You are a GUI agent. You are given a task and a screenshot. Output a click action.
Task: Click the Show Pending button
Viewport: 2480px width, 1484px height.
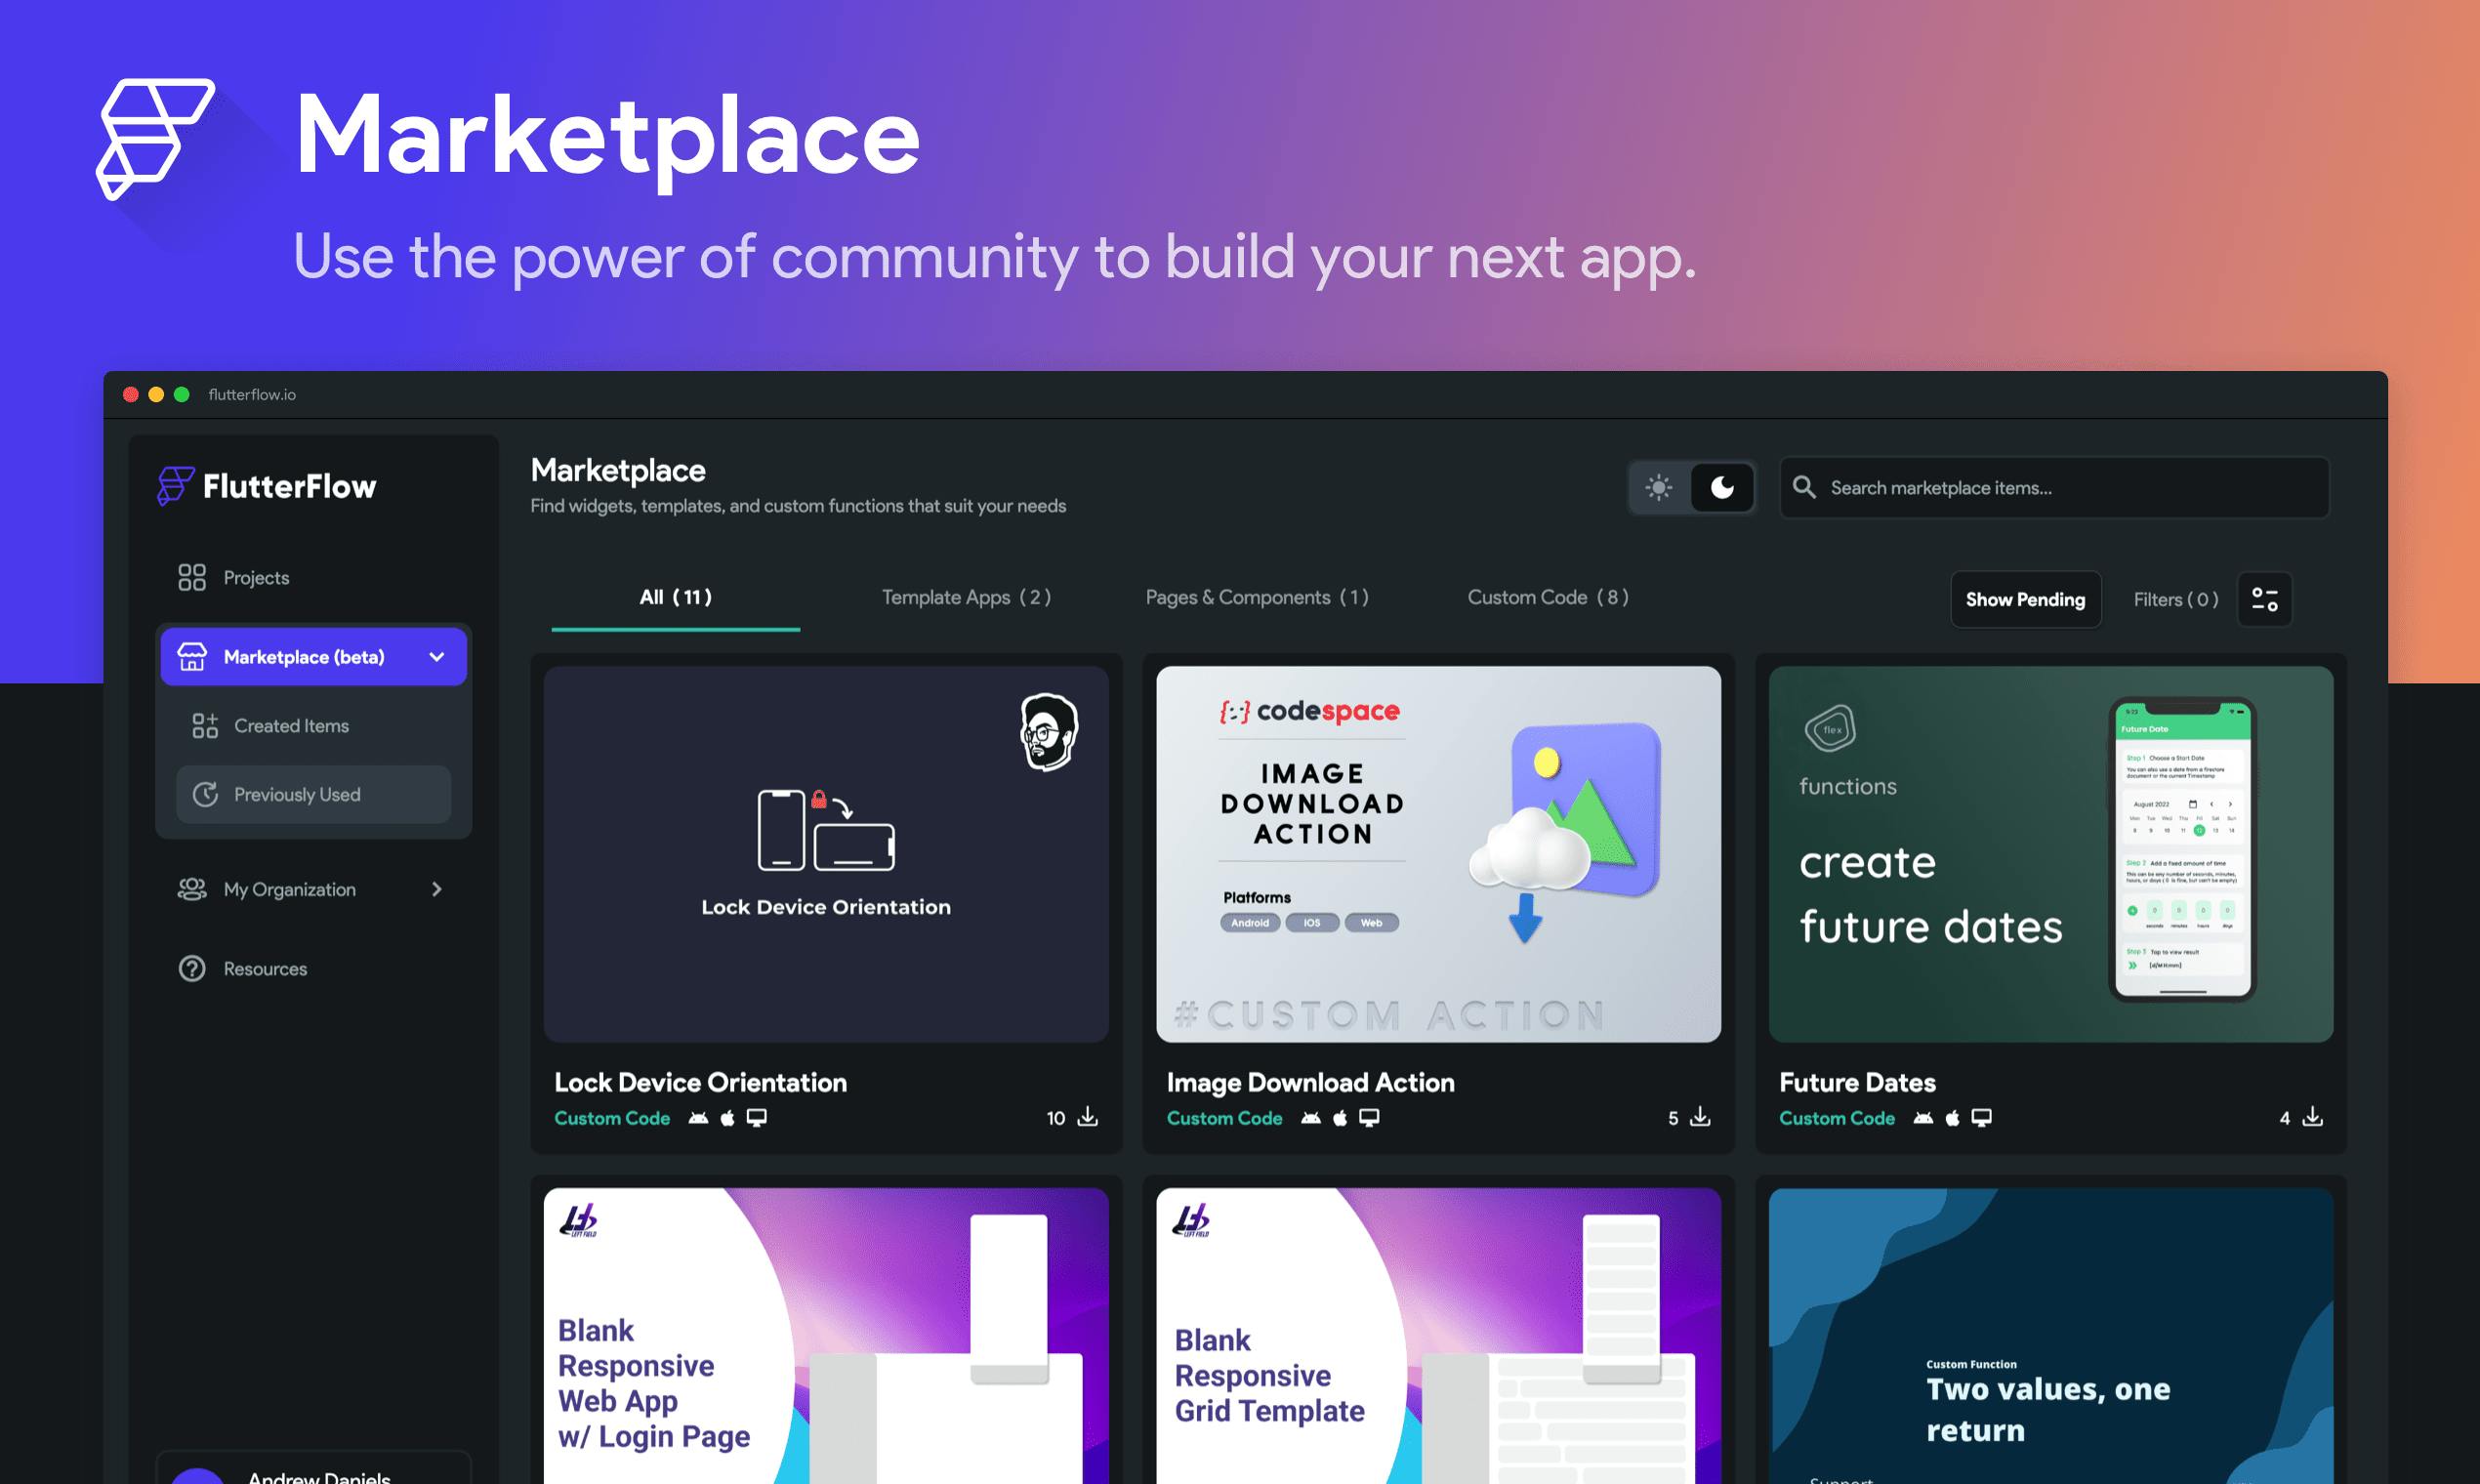point(2026,599)
